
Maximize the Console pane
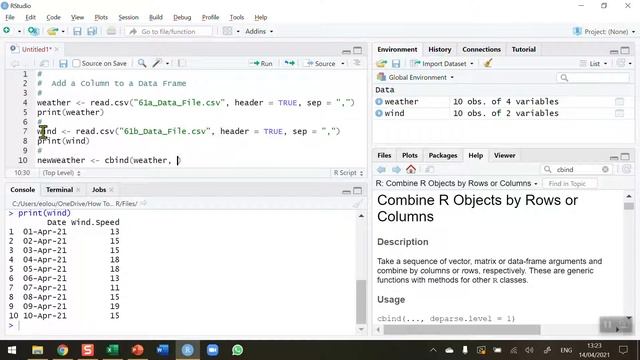point(358,191)
